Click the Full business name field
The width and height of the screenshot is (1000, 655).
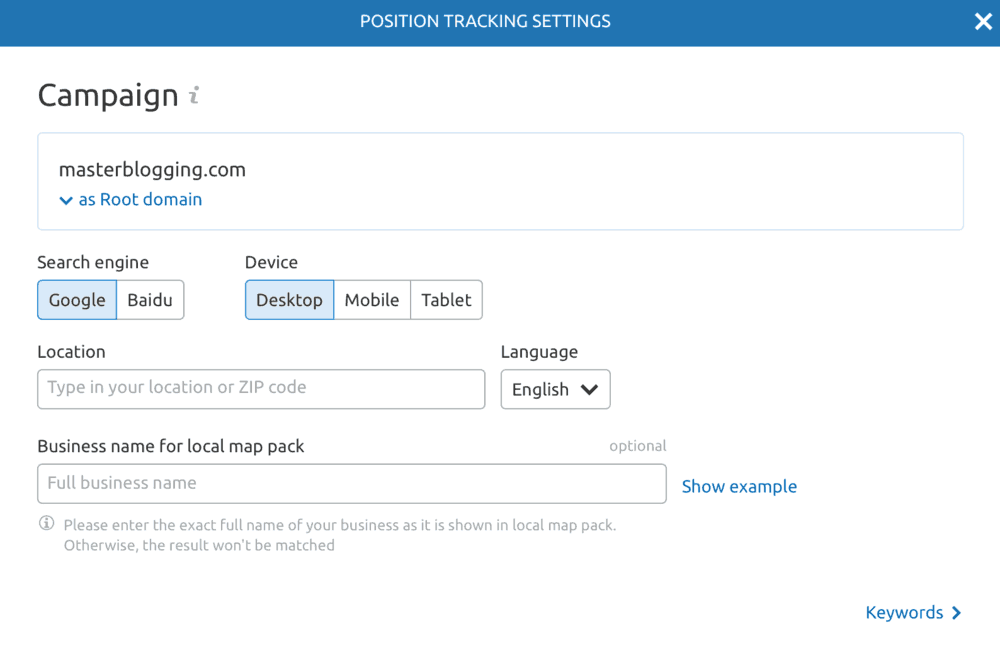[351, 483]
